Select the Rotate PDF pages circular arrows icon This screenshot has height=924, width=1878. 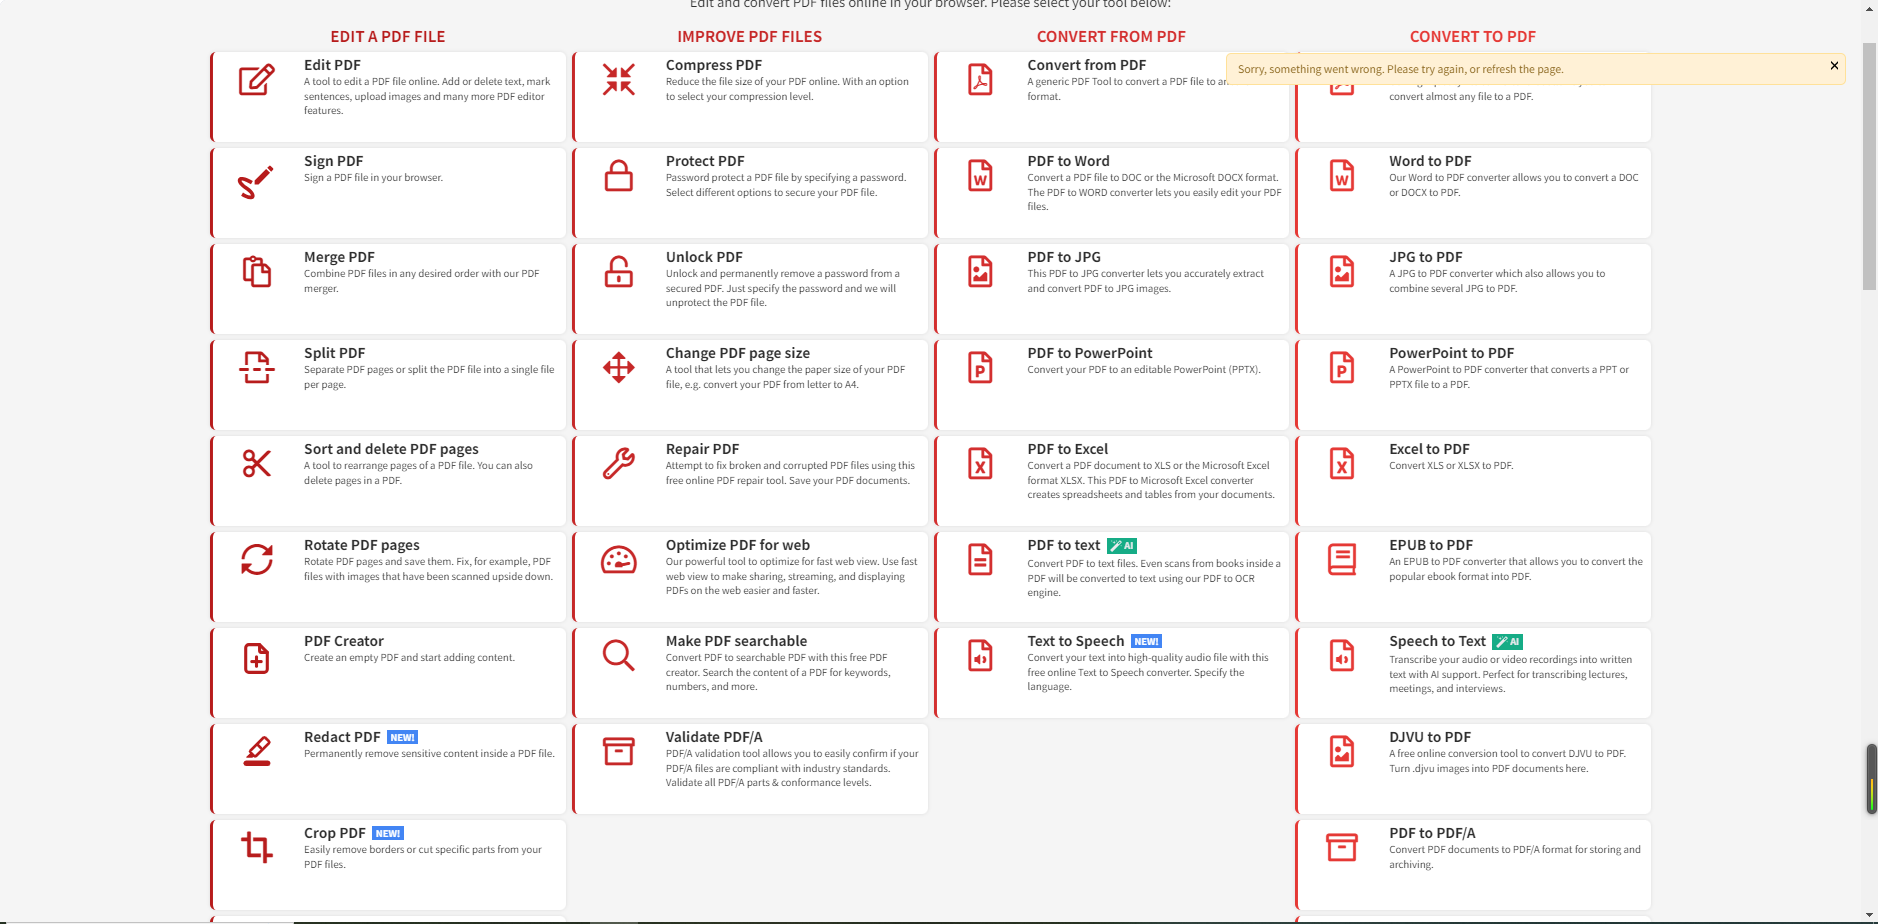(x=256, y=560)
